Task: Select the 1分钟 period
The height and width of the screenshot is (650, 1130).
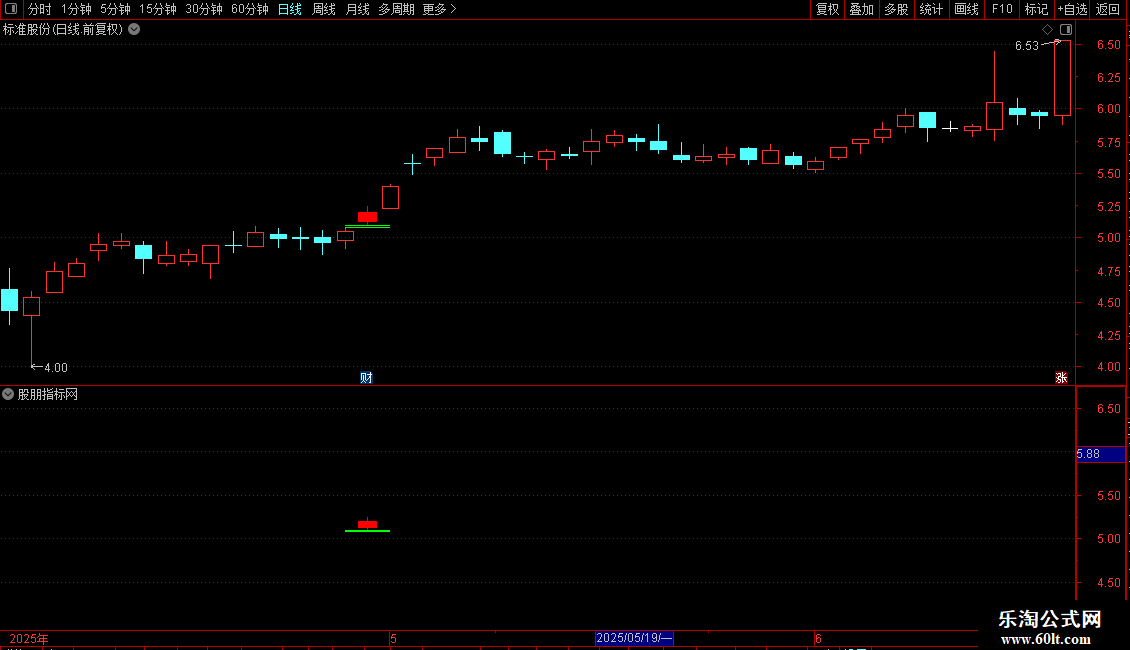Action: pos(76,9)
